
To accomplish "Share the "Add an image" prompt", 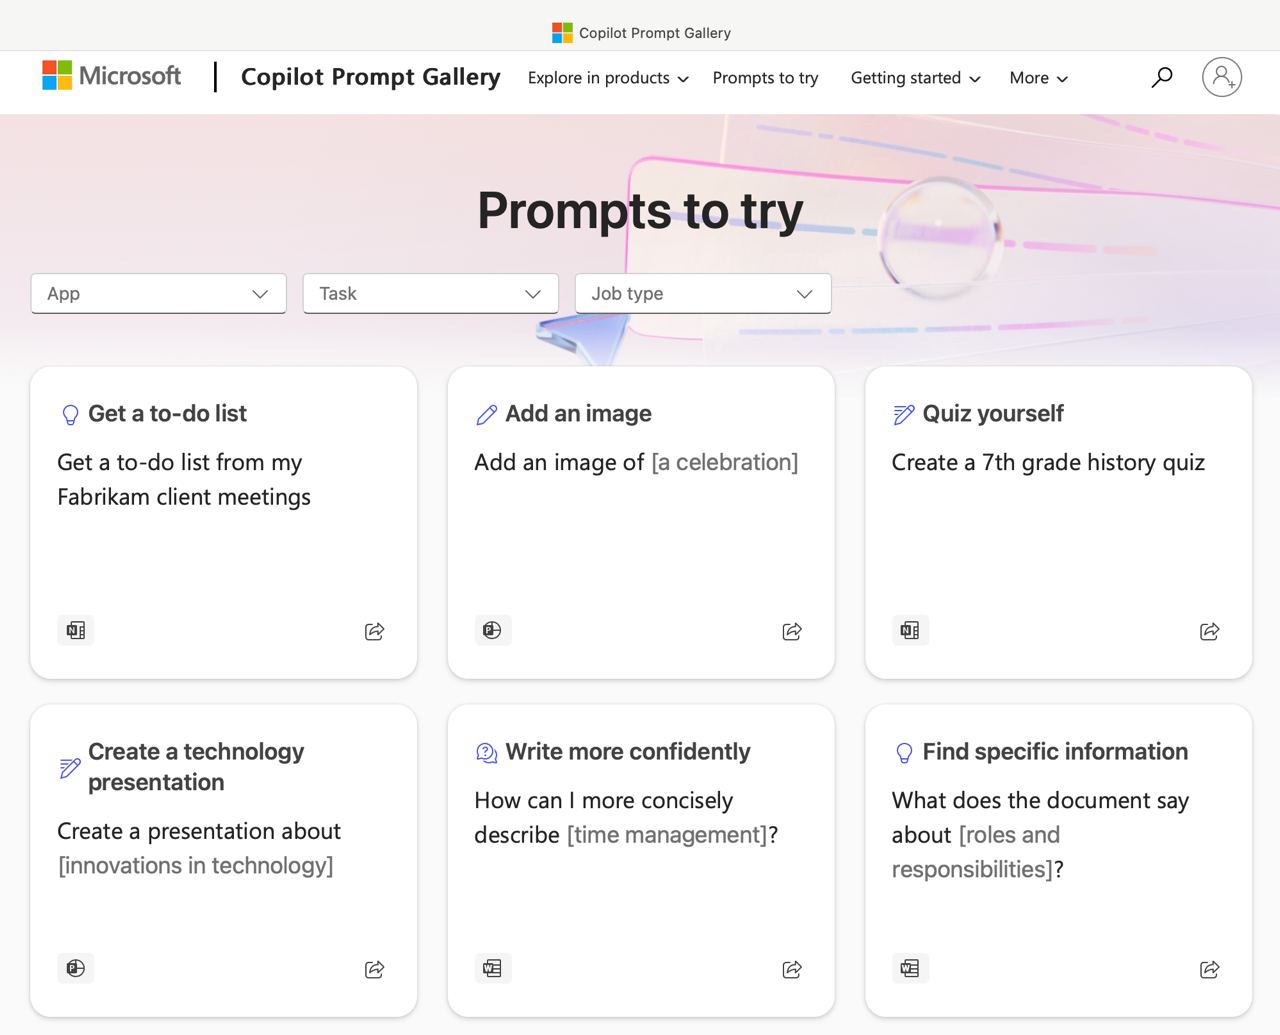I will point(792,631).
